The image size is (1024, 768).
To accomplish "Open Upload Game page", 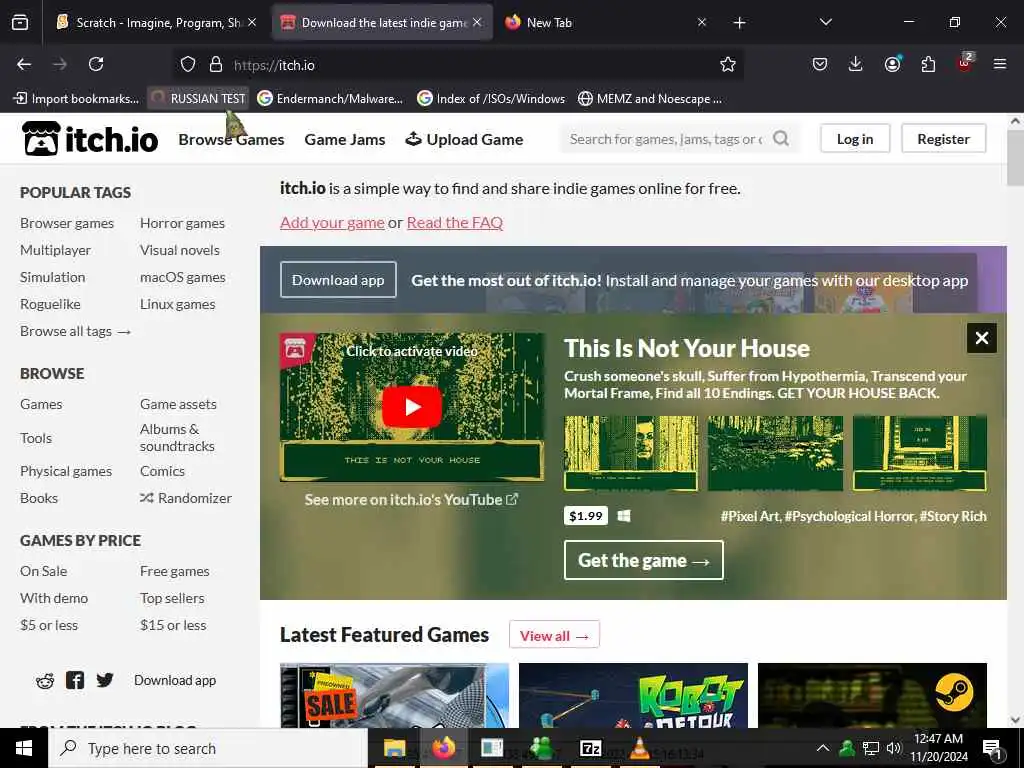I will (x=464, y=140).
